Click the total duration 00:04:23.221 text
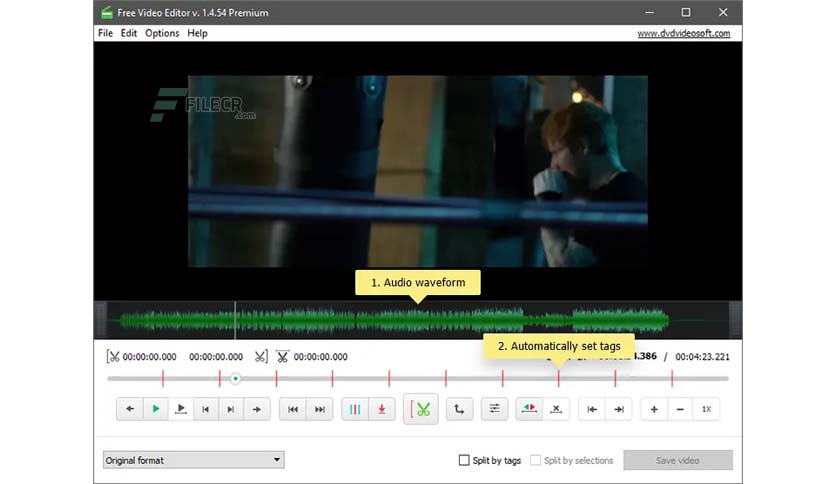 [x=702, y=357]
